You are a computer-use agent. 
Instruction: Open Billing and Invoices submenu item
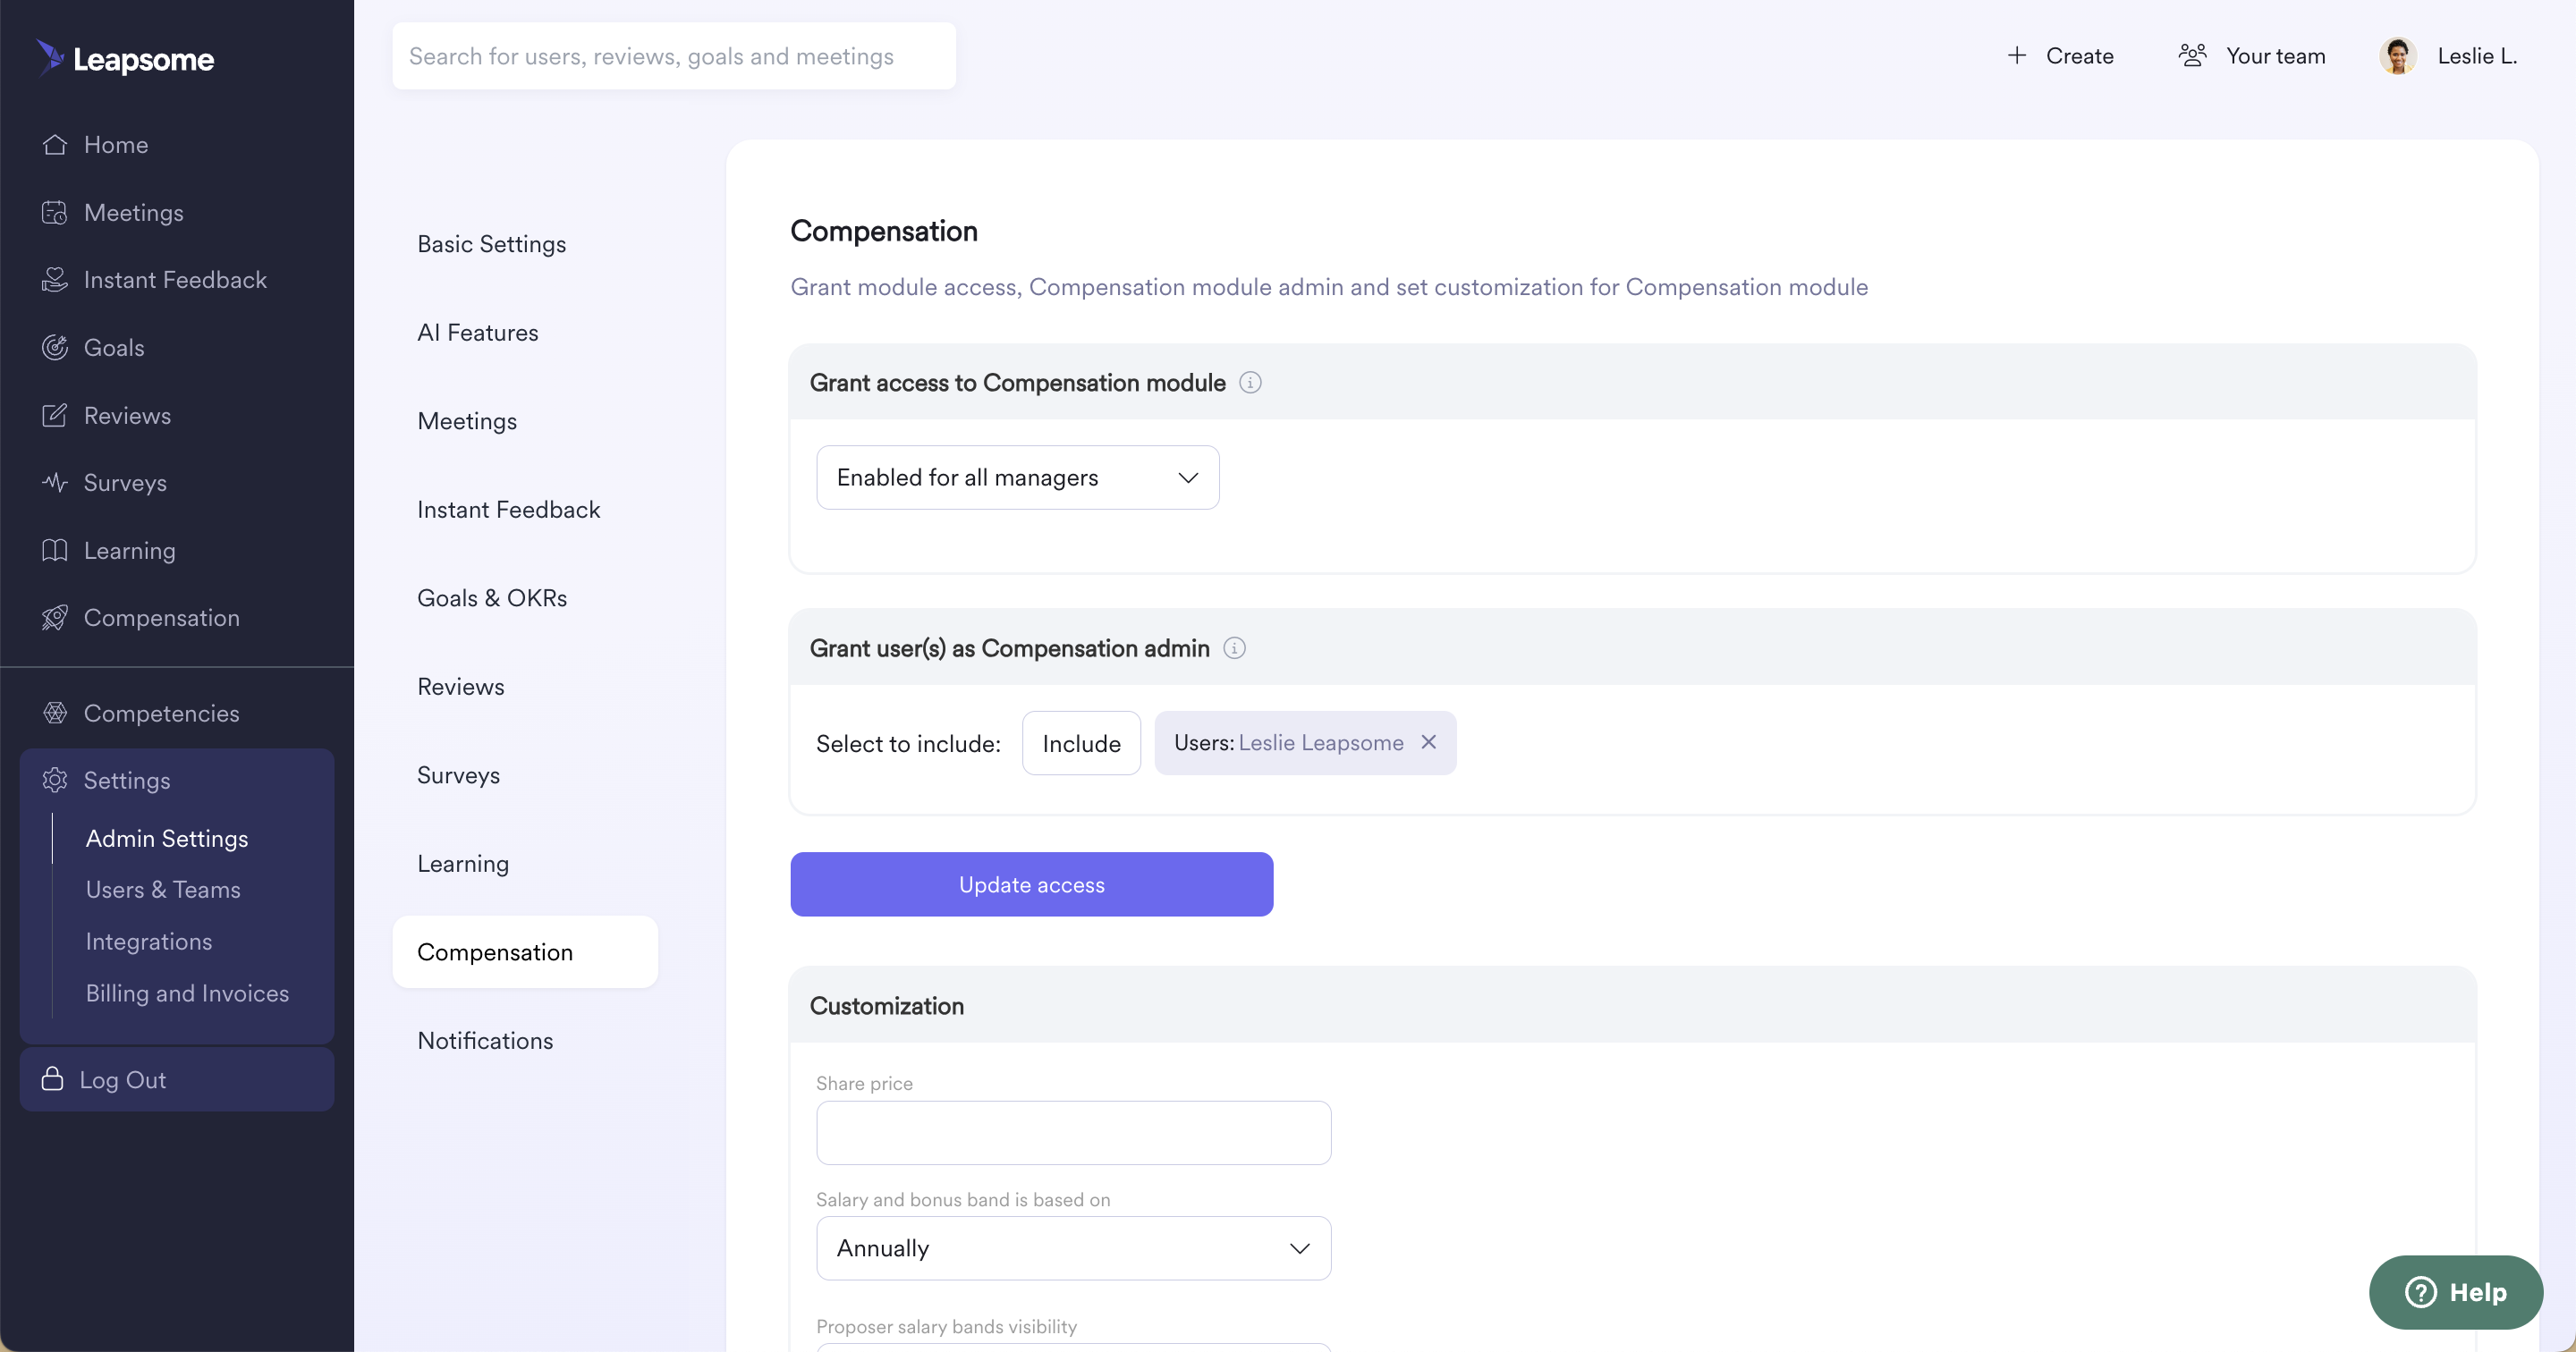pos(187,994)
